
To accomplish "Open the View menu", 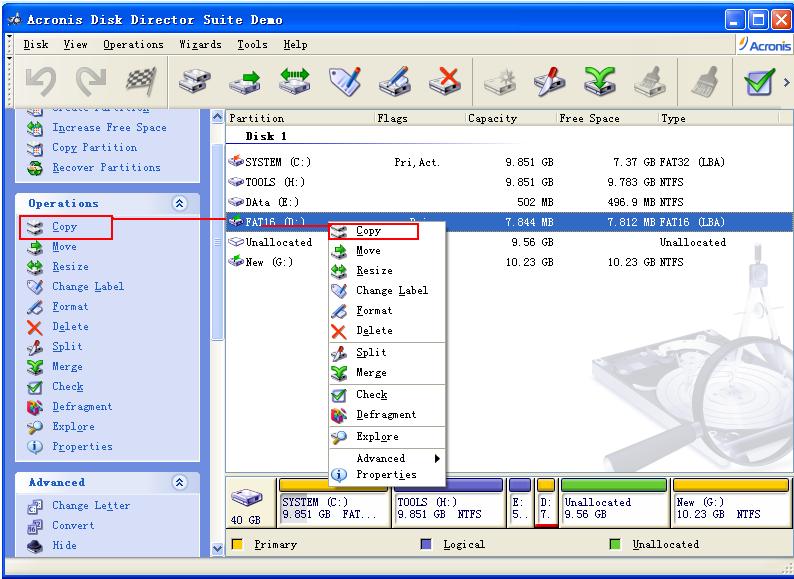I will (75, 45).
